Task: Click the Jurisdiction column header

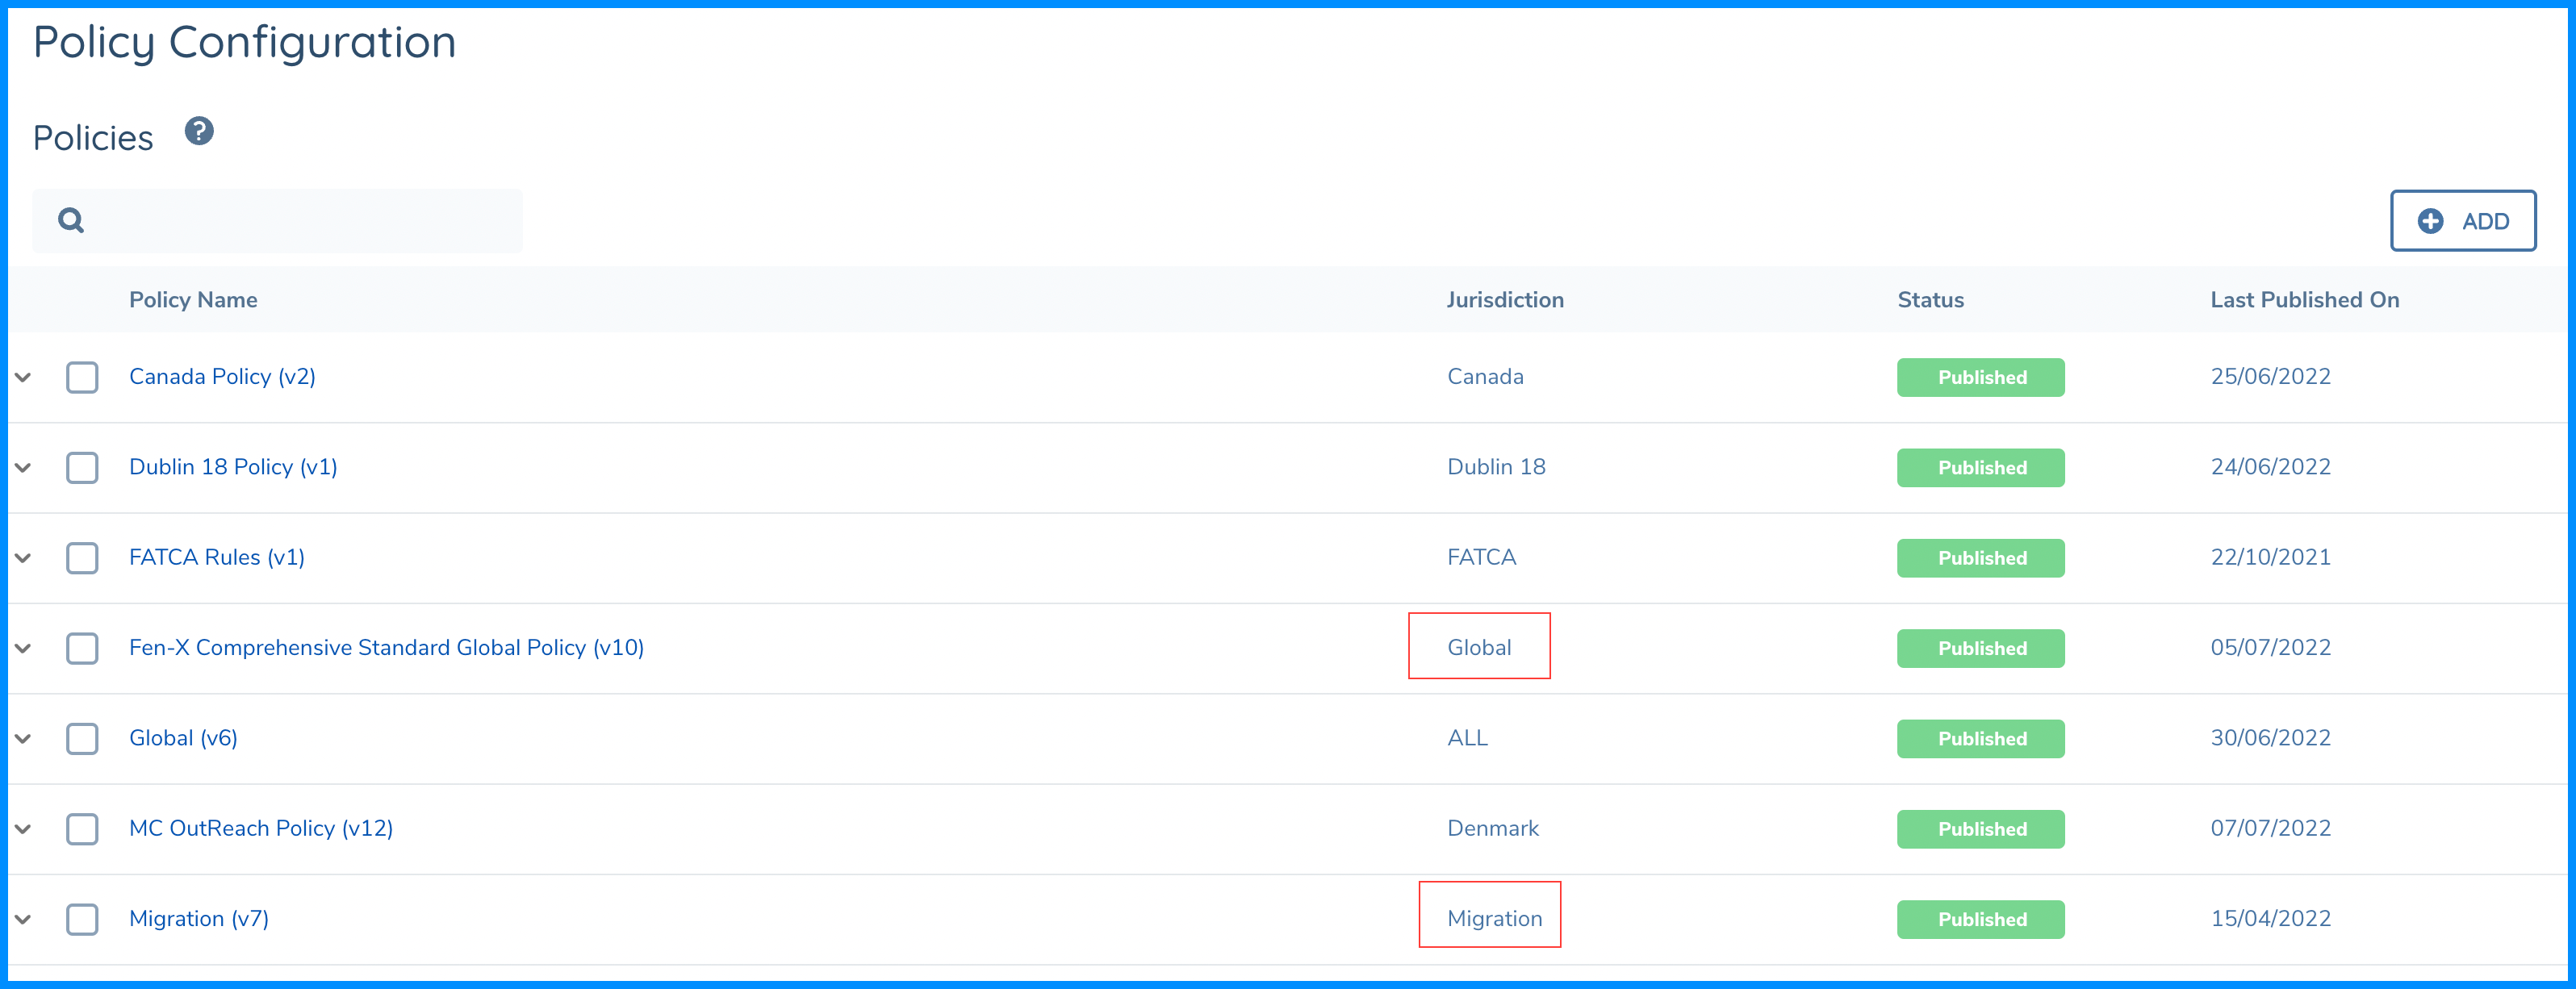Action: [1504, 300]
